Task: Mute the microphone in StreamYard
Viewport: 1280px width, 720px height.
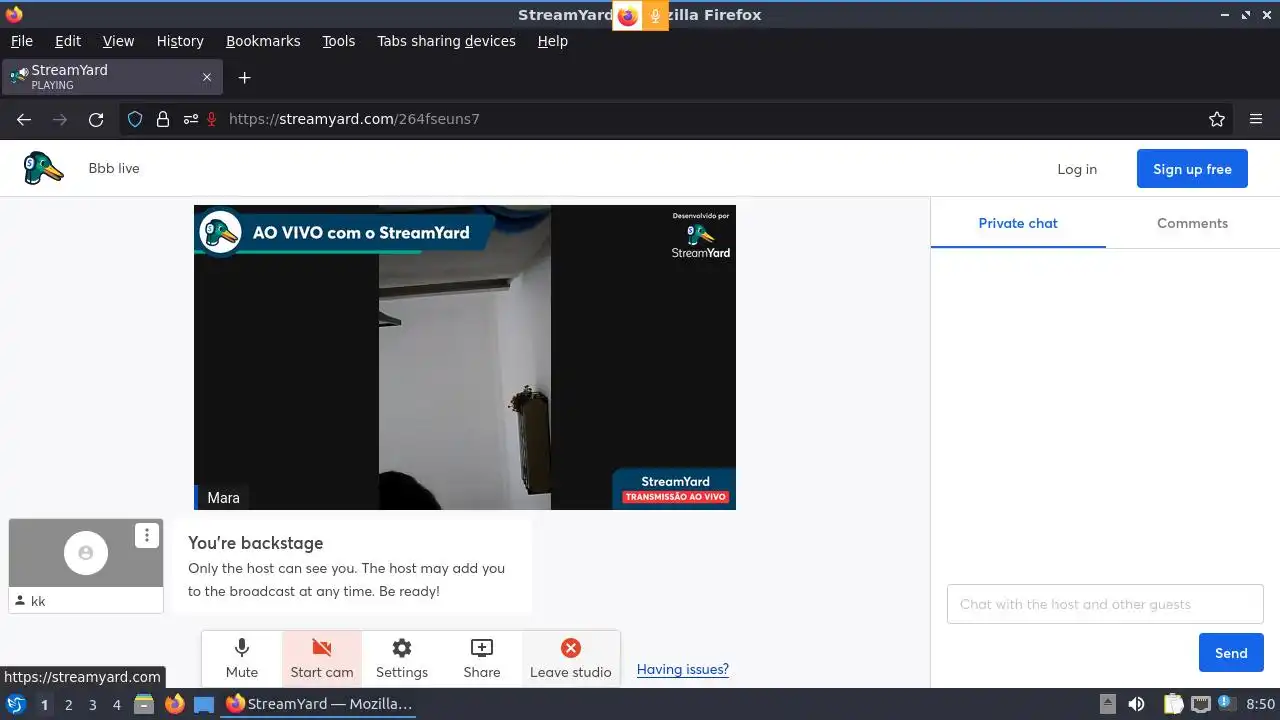Action: pyautogui.click(x=242, y=658)
